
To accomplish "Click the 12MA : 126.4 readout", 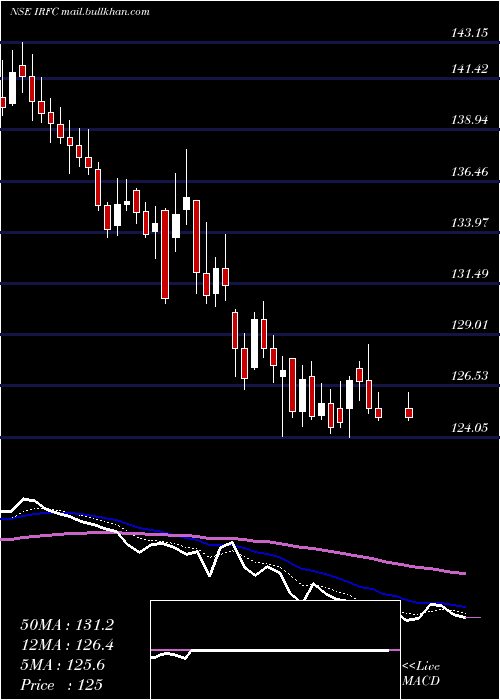I will point(67,645).
